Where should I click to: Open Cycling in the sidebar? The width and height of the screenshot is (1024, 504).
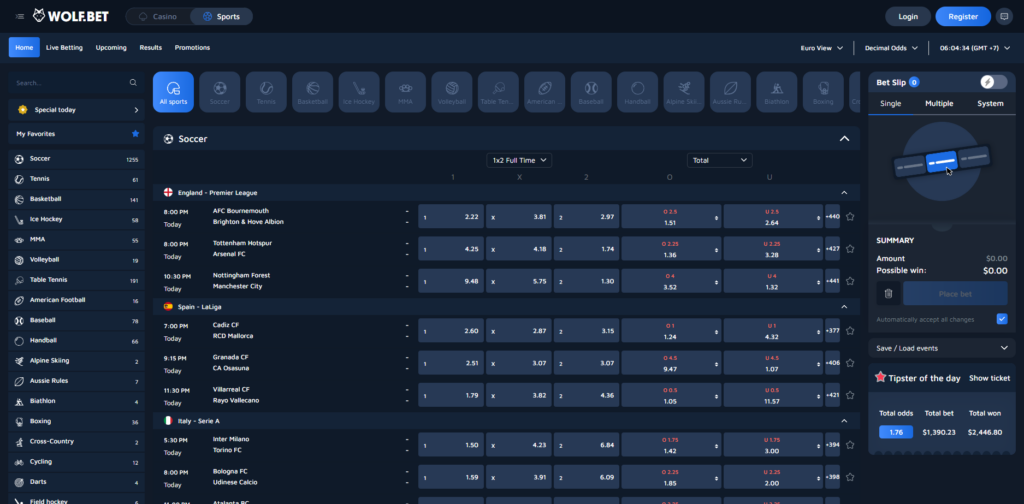click(x=76, y=462)
